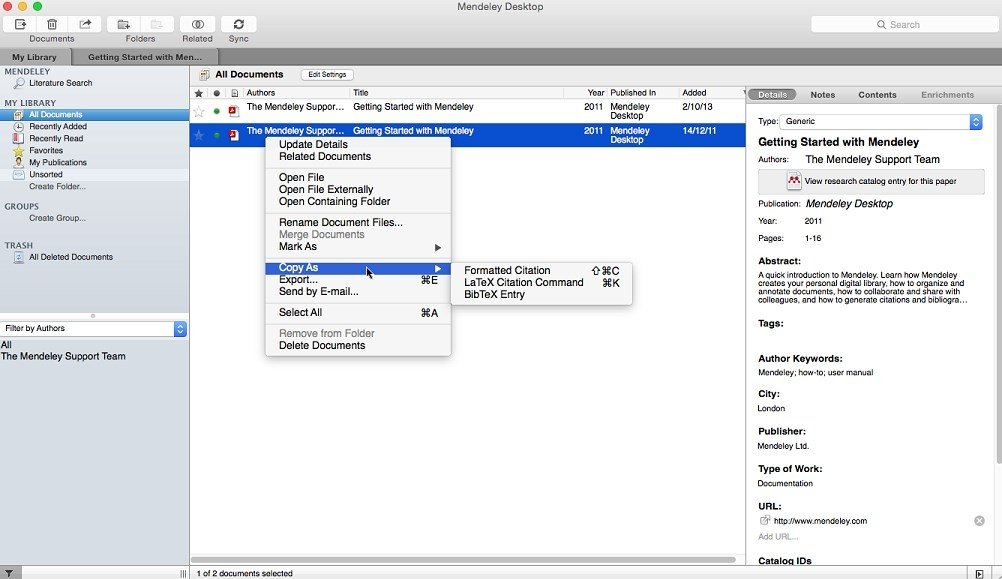Click the Unsorted folder icon
The height and width of the screenshot is (579, 1002).
tap(19, 174)
